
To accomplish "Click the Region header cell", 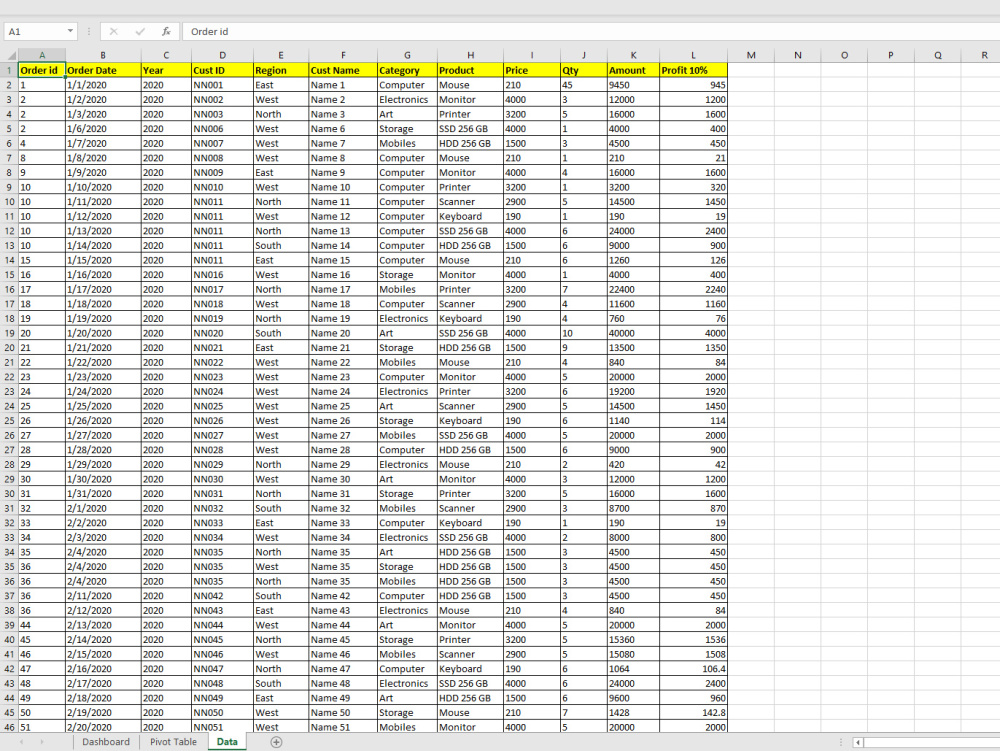I will [281, 70].
